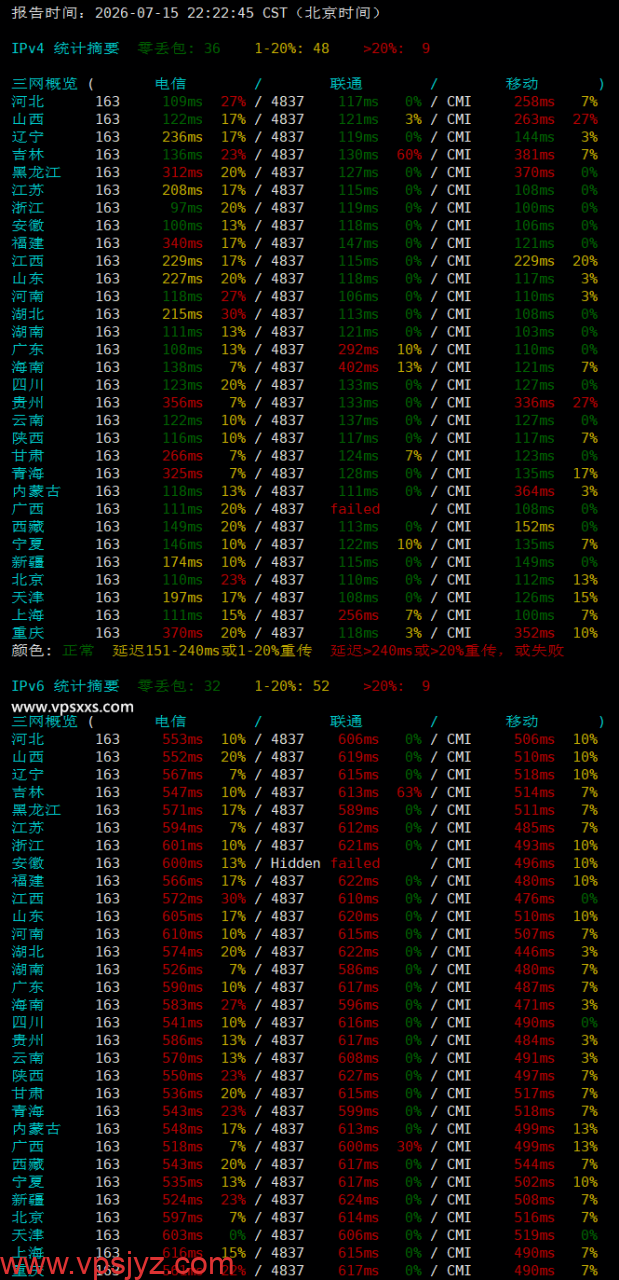Viewport: 619px width, 1280px height.
Task: Click the 'Hidden' ASN in the 安徽 row
Action: click(x=296, y=863)
